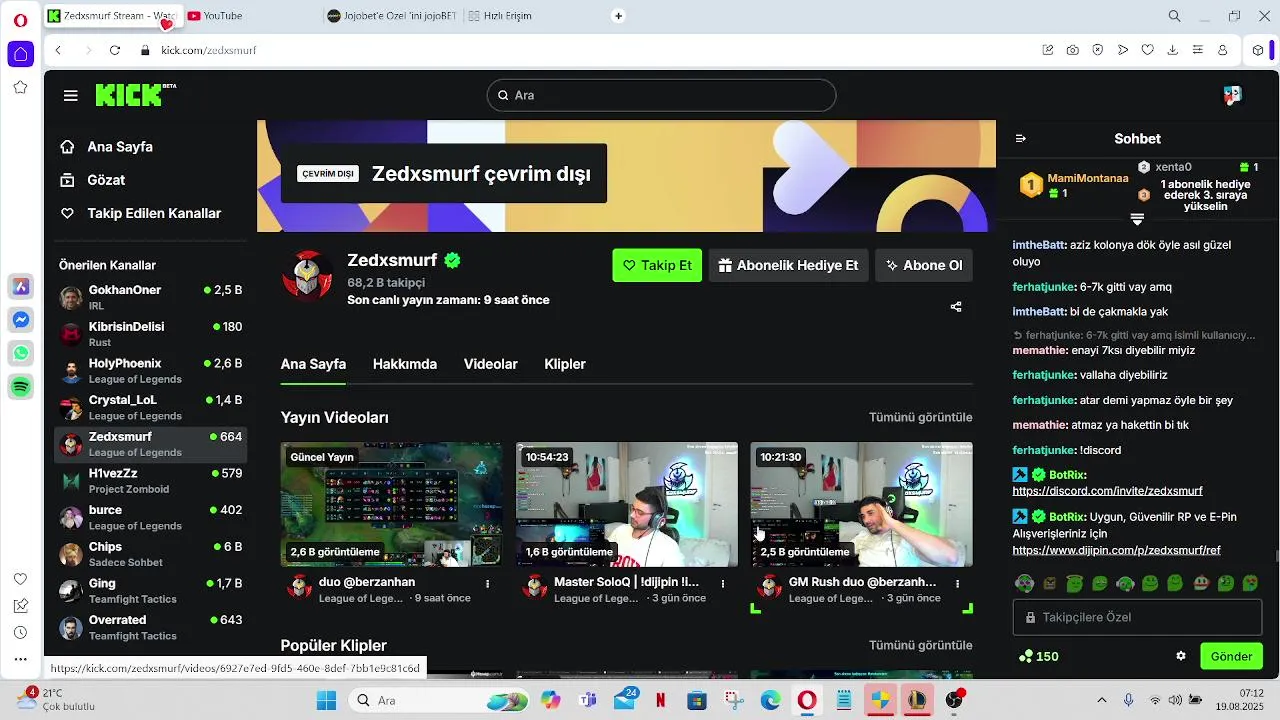Image resolution: width=1280 pixels, height=720 pixels.
Task: Open the Kick hamburger menu
Action: 70,95
